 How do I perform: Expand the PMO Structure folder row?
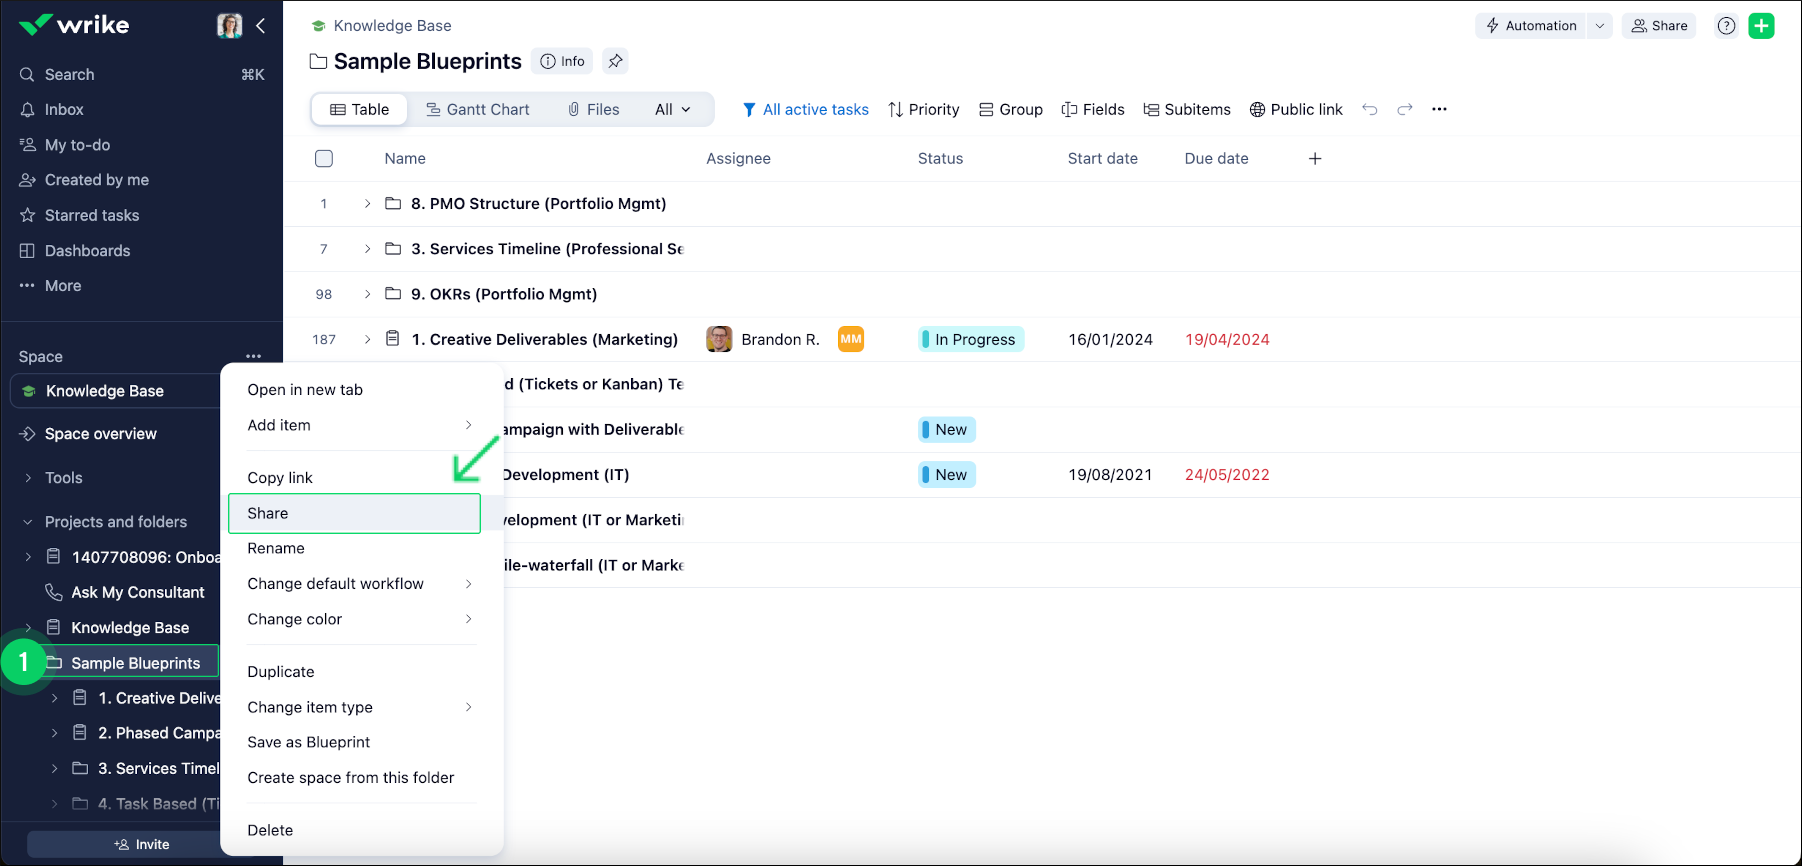[367, 204]
